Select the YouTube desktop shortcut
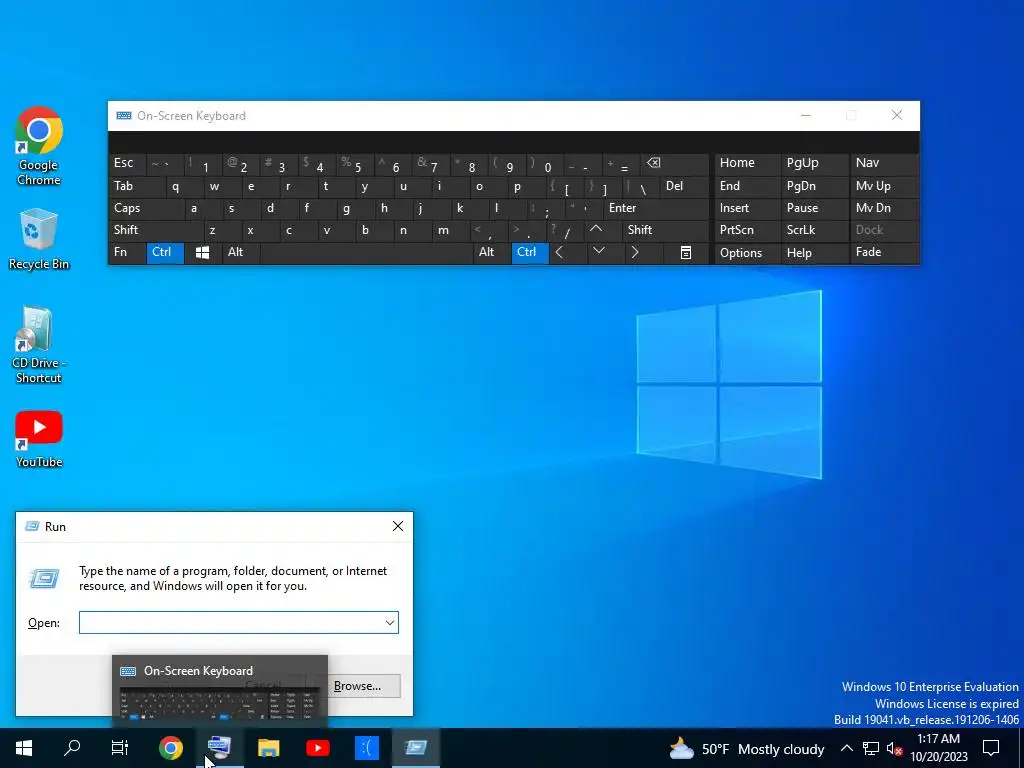The image size is (1024, 768). click(x=39, y=439)
